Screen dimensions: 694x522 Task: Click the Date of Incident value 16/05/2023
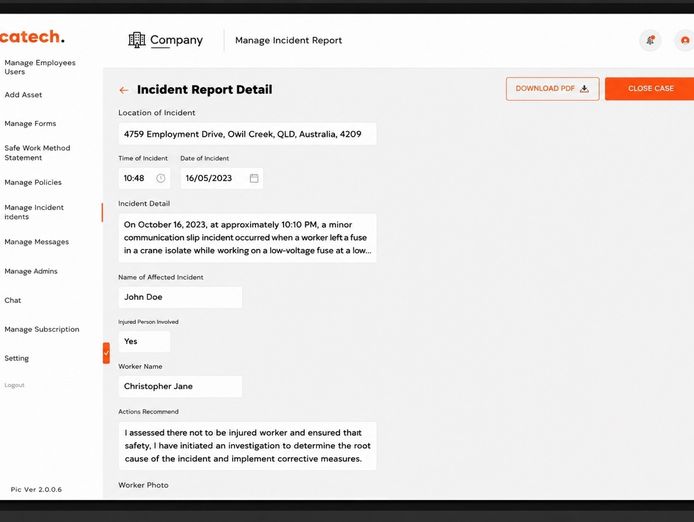pos(208,178)
